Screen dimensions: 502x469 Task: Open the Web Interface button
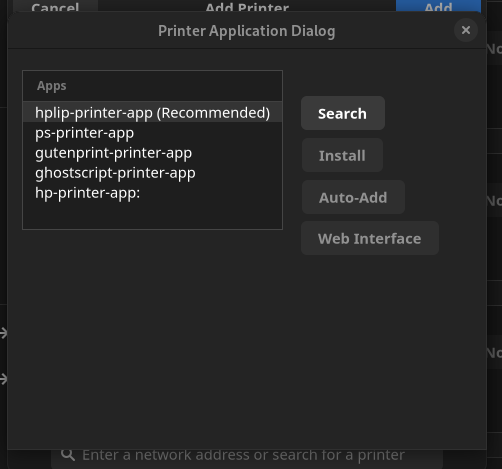point(370,238)
